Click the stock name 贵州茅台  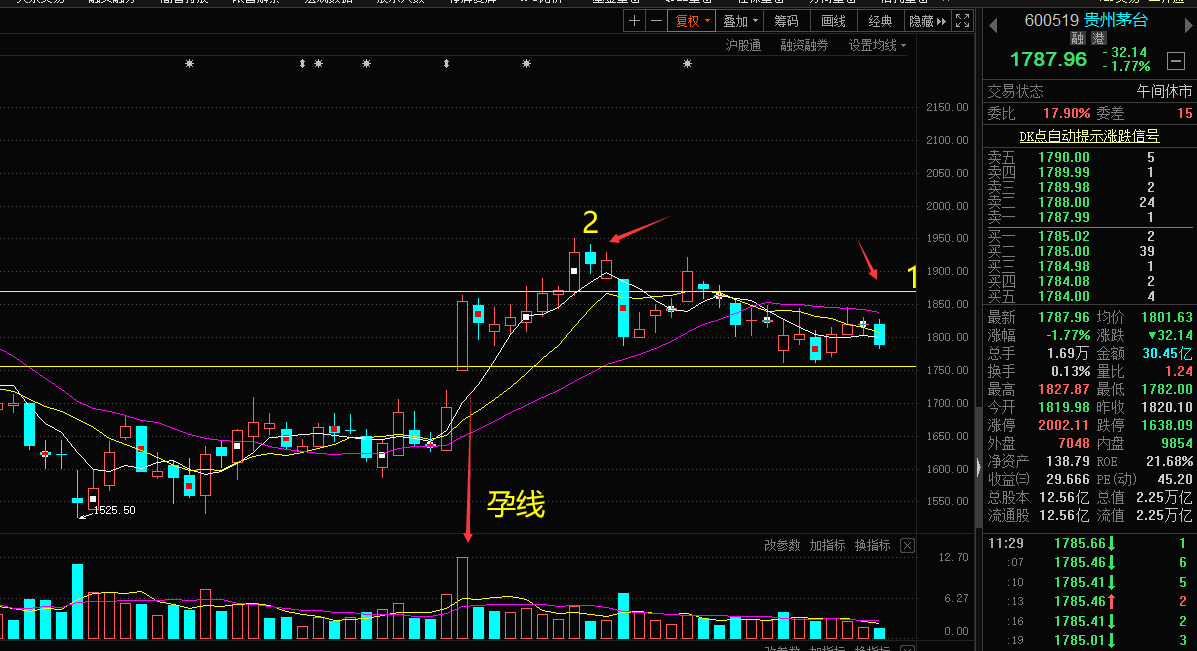coord(1116,20)
